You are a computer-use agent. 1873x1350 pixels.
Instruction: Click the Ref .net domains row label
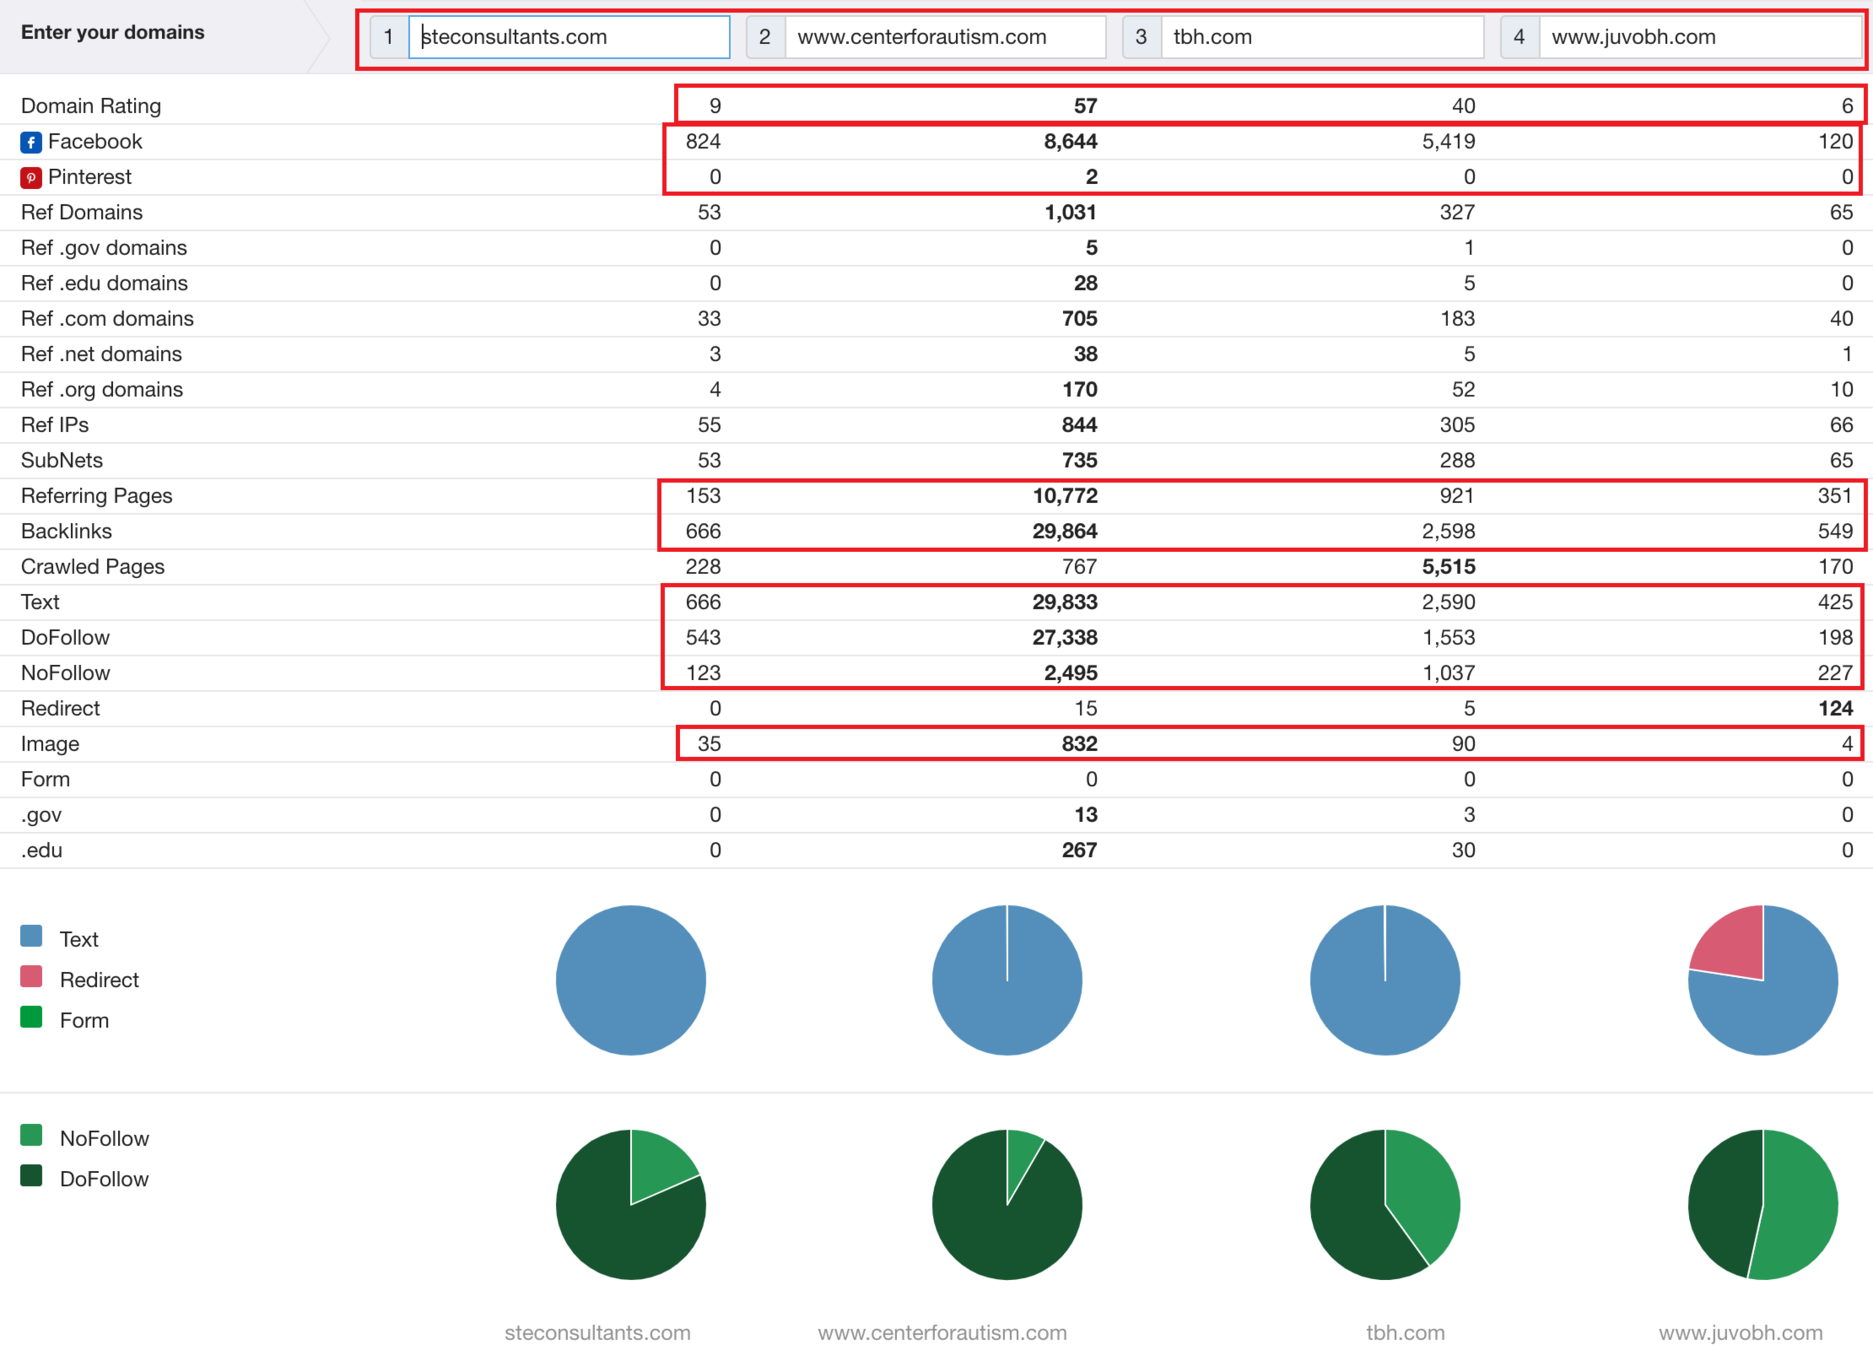(x=101, y=354)
